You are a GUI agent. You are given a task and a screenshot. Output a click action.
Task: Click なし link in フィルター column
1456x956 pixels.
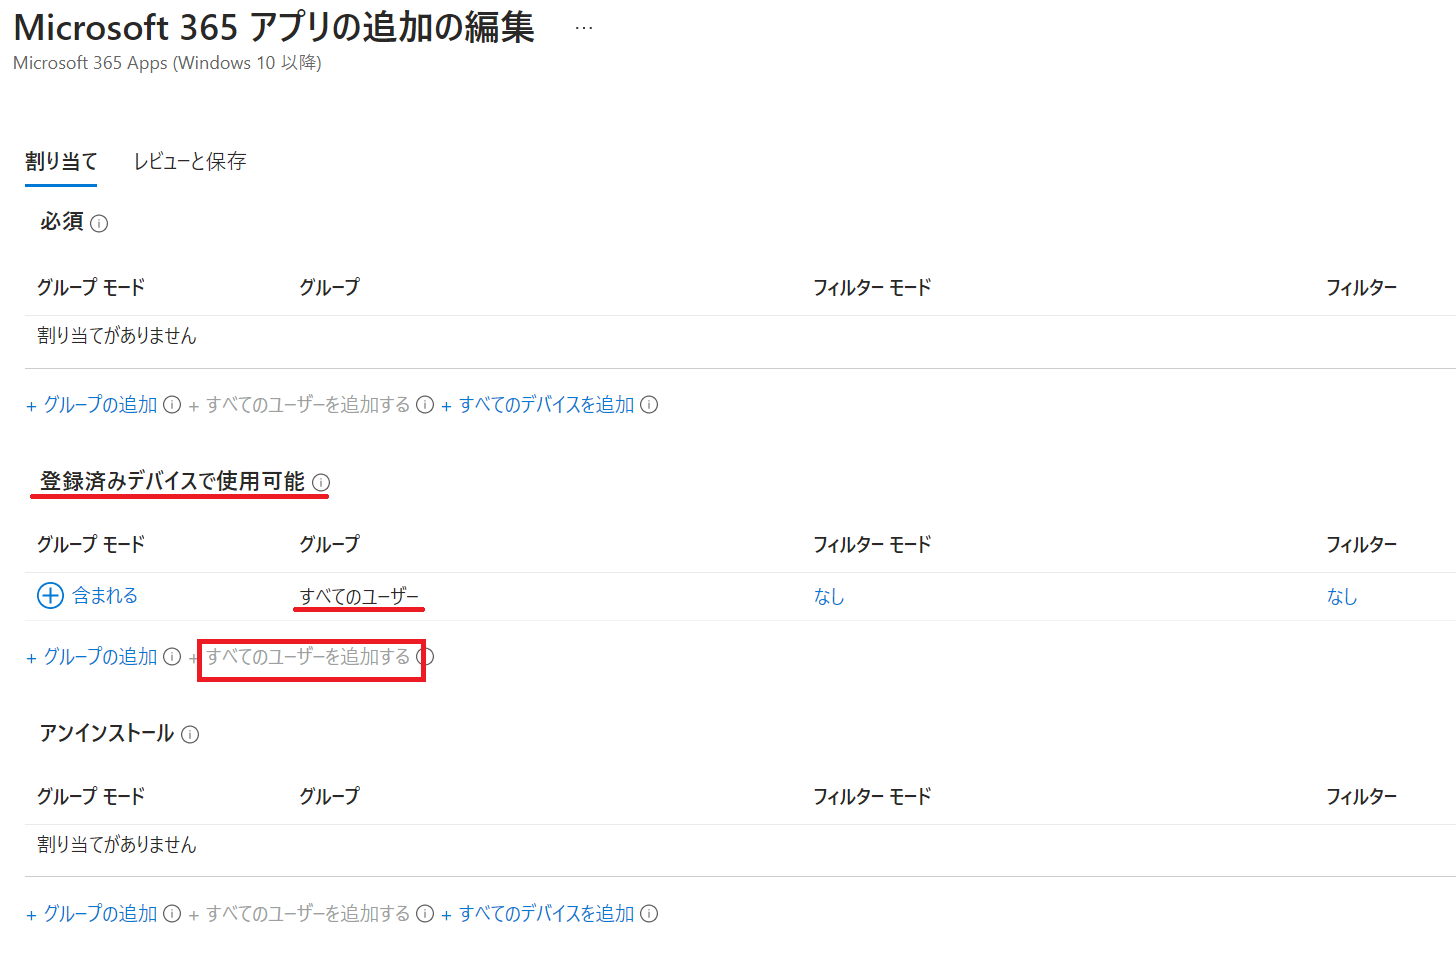[x=1342, y=597]
